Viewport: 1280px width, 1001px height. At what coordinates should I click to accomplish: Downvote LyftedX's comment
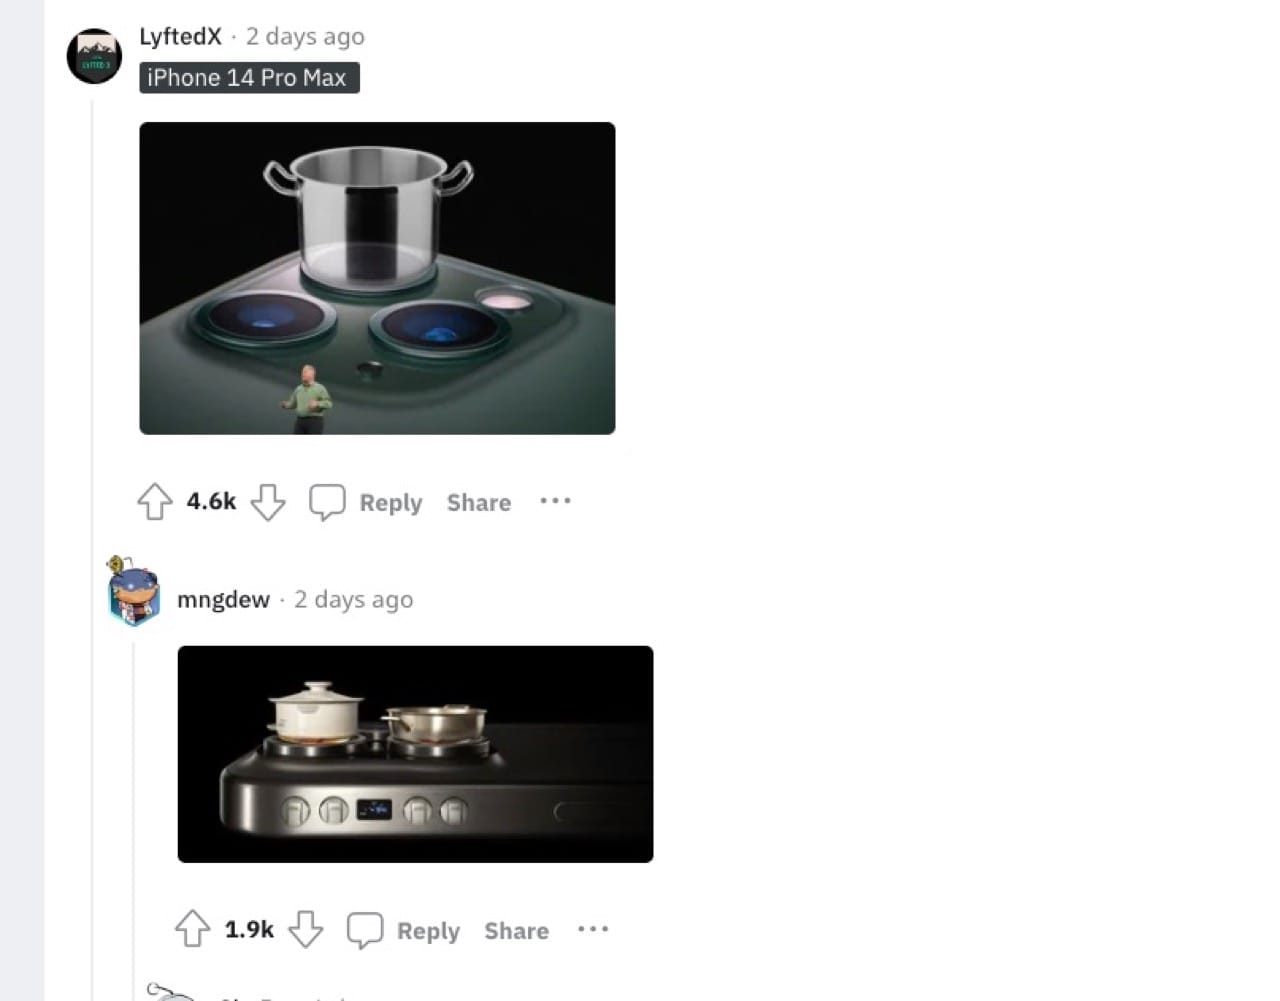(x=267, y=502)
